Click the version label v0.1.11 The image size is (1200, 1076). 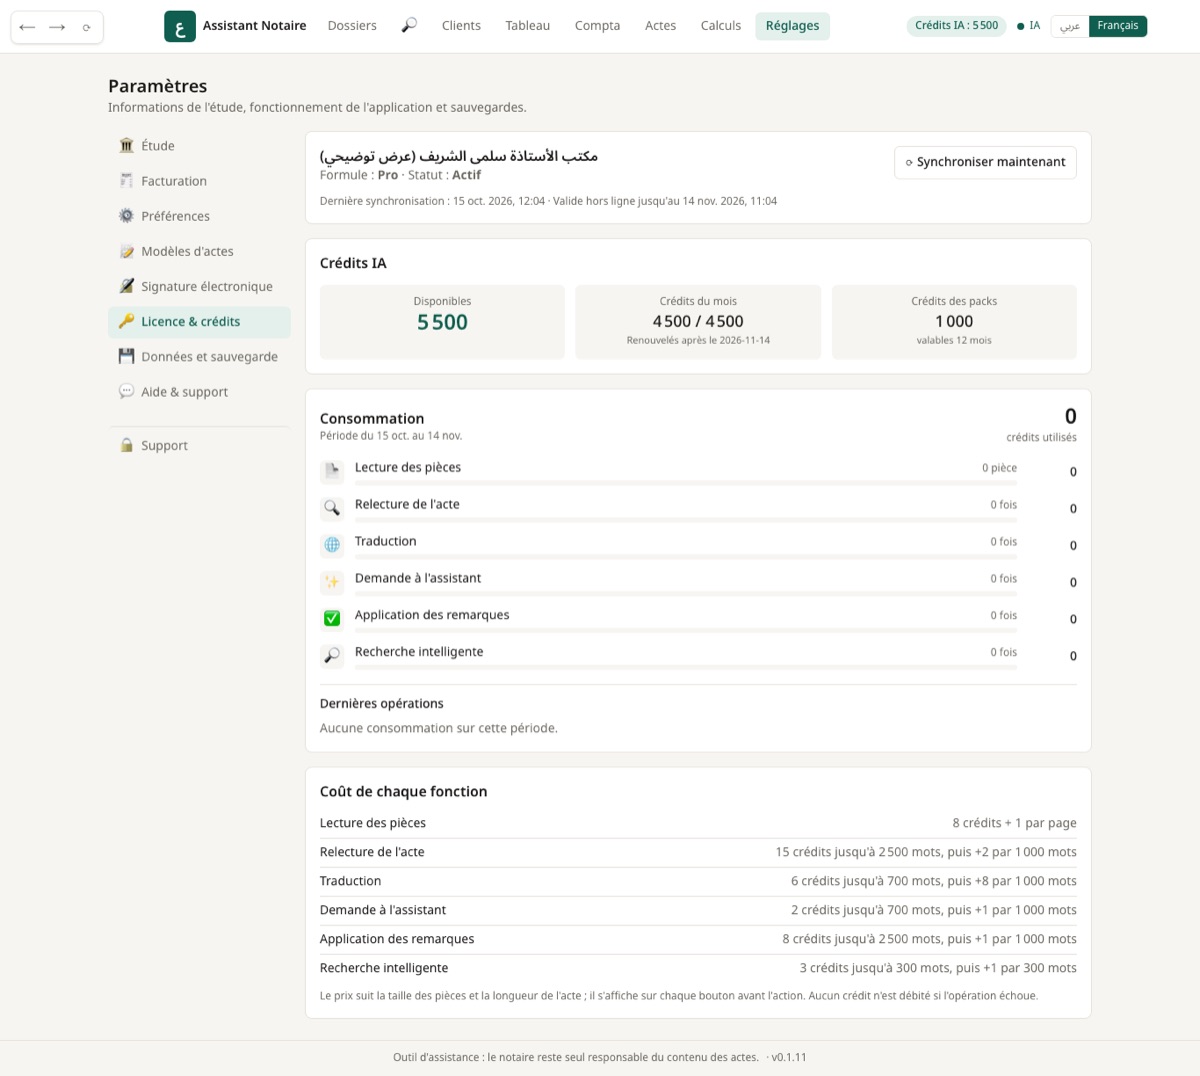[789, 1057]
